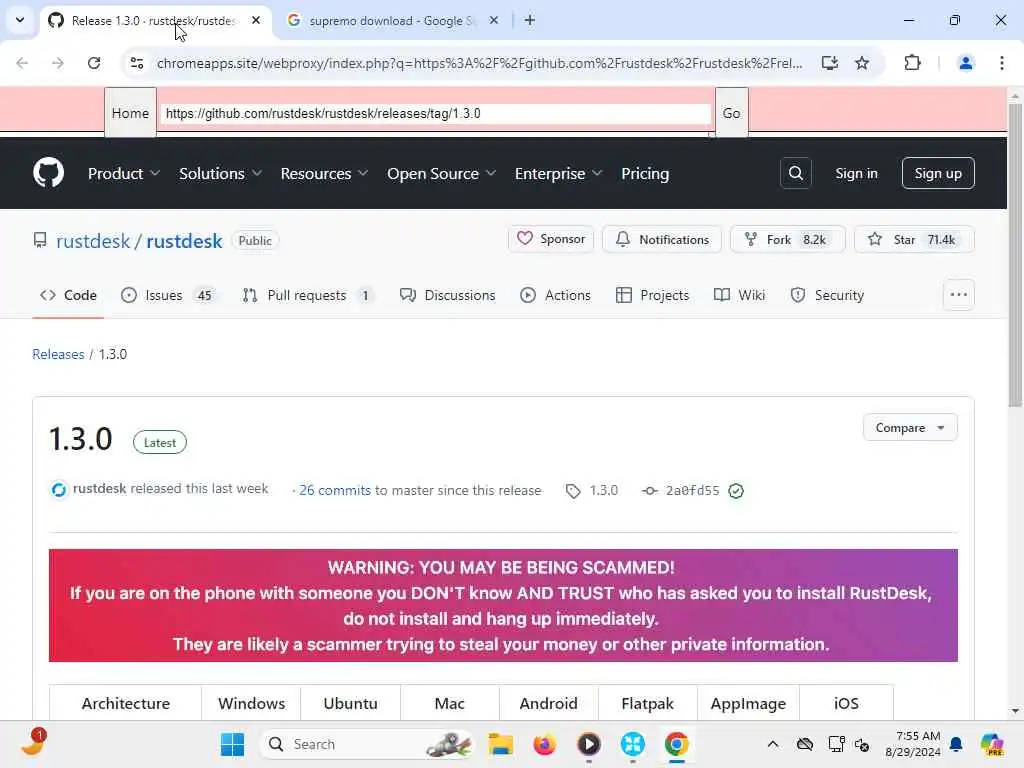Switch to the Code tab
The image size is (1024, 768).
[x=69, y=295]
